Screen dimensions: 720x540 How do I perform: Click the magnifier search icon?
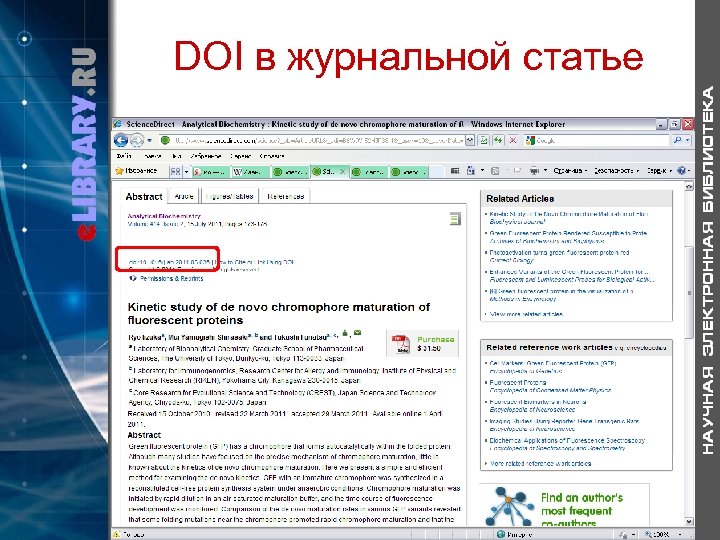677,141
